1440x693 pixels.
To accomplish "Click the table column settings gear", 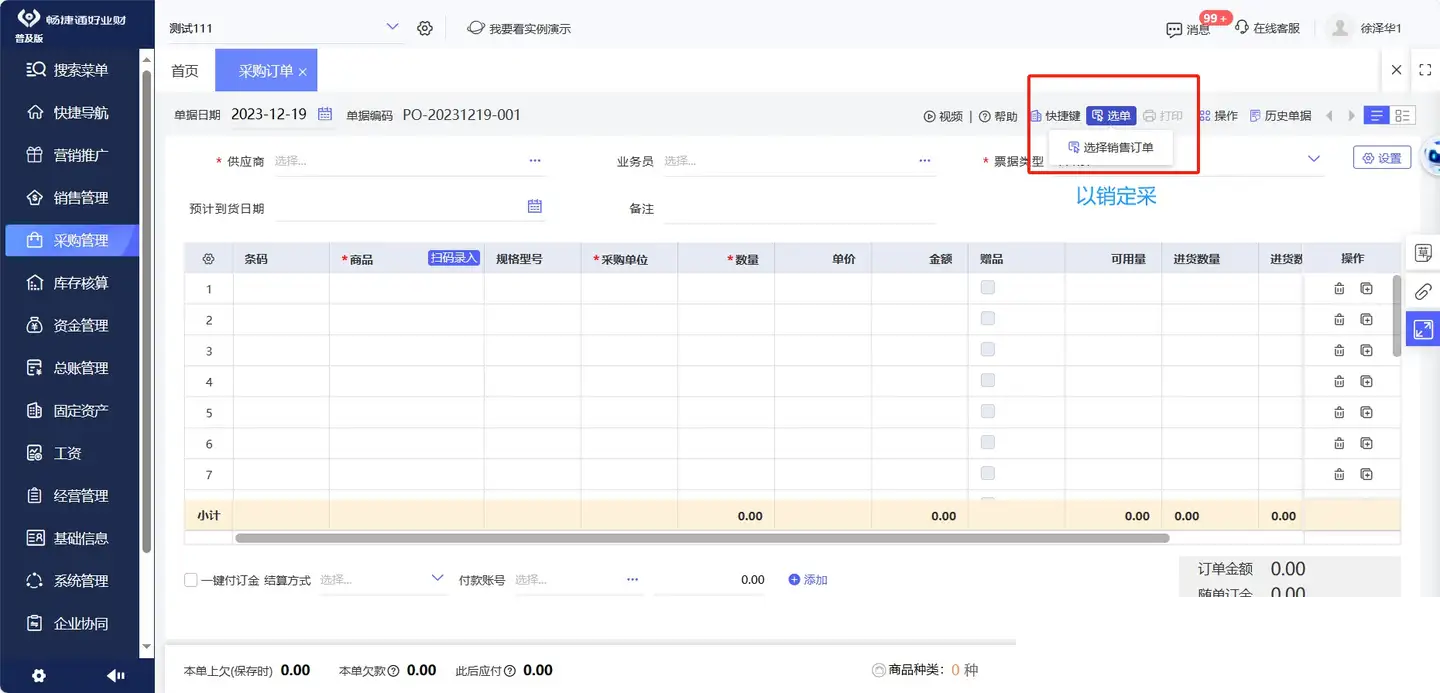I will 208,259.
